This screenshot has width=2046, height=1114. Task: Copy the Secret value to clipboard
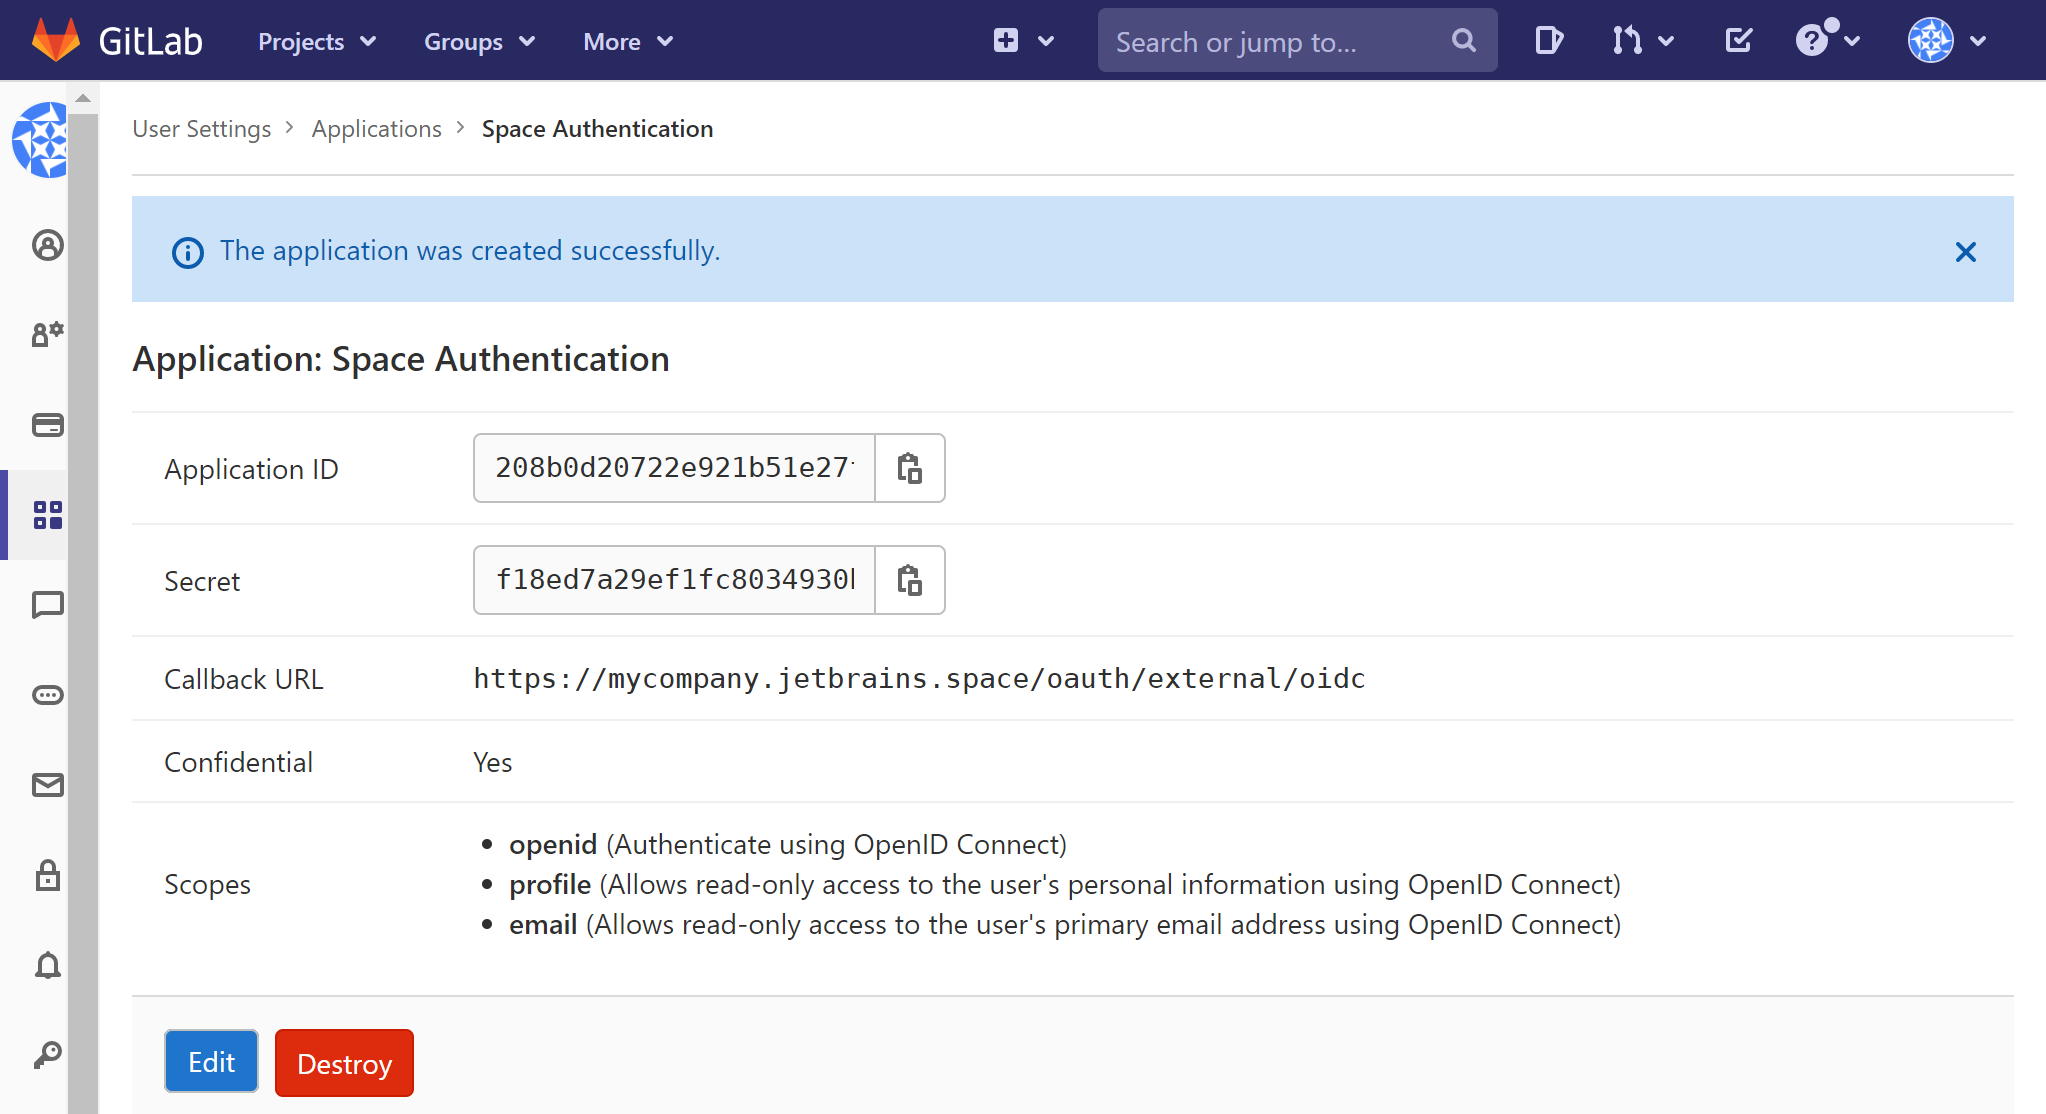point(909,580)
